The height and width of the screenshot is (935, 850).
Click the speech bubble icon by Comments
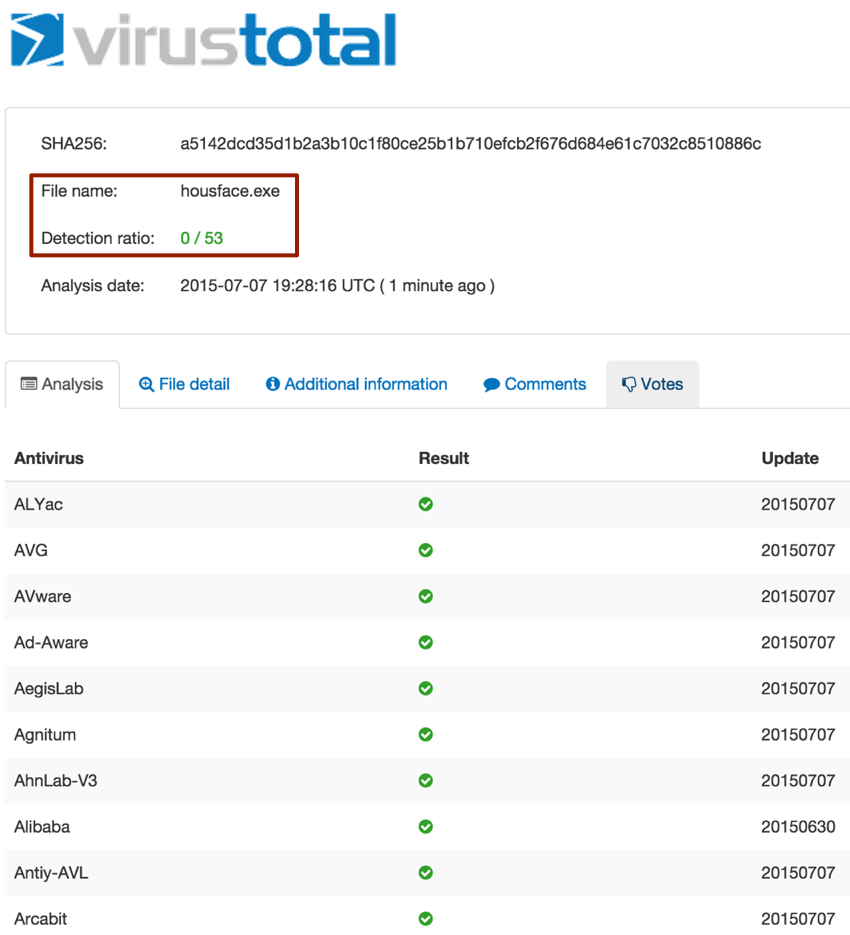pyautogui.click(x=492, y=385)
